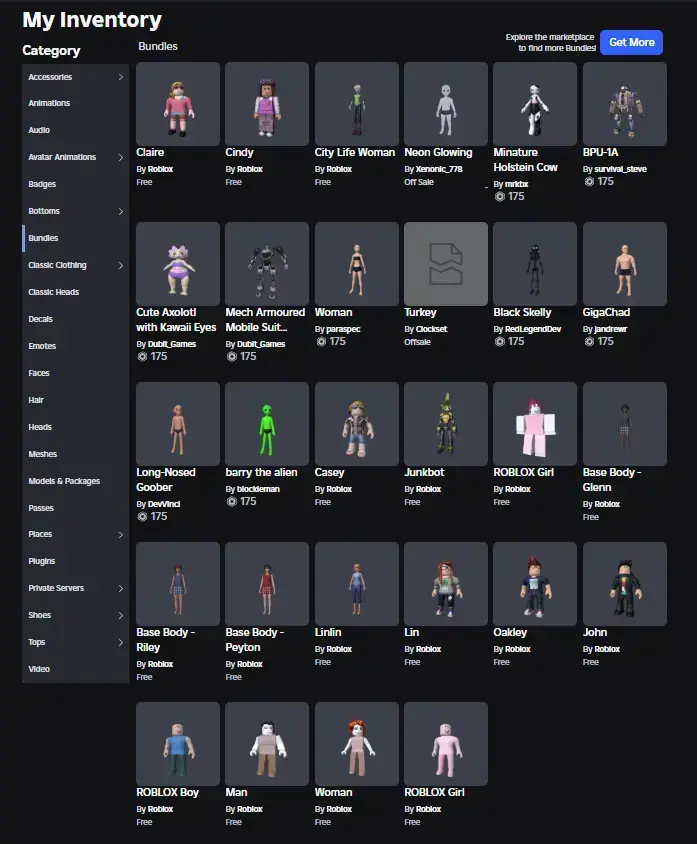This screenshot has width=697, height=844.
Task: Open the Casey bundle thumbnail
Action: (x=356, y=424)
